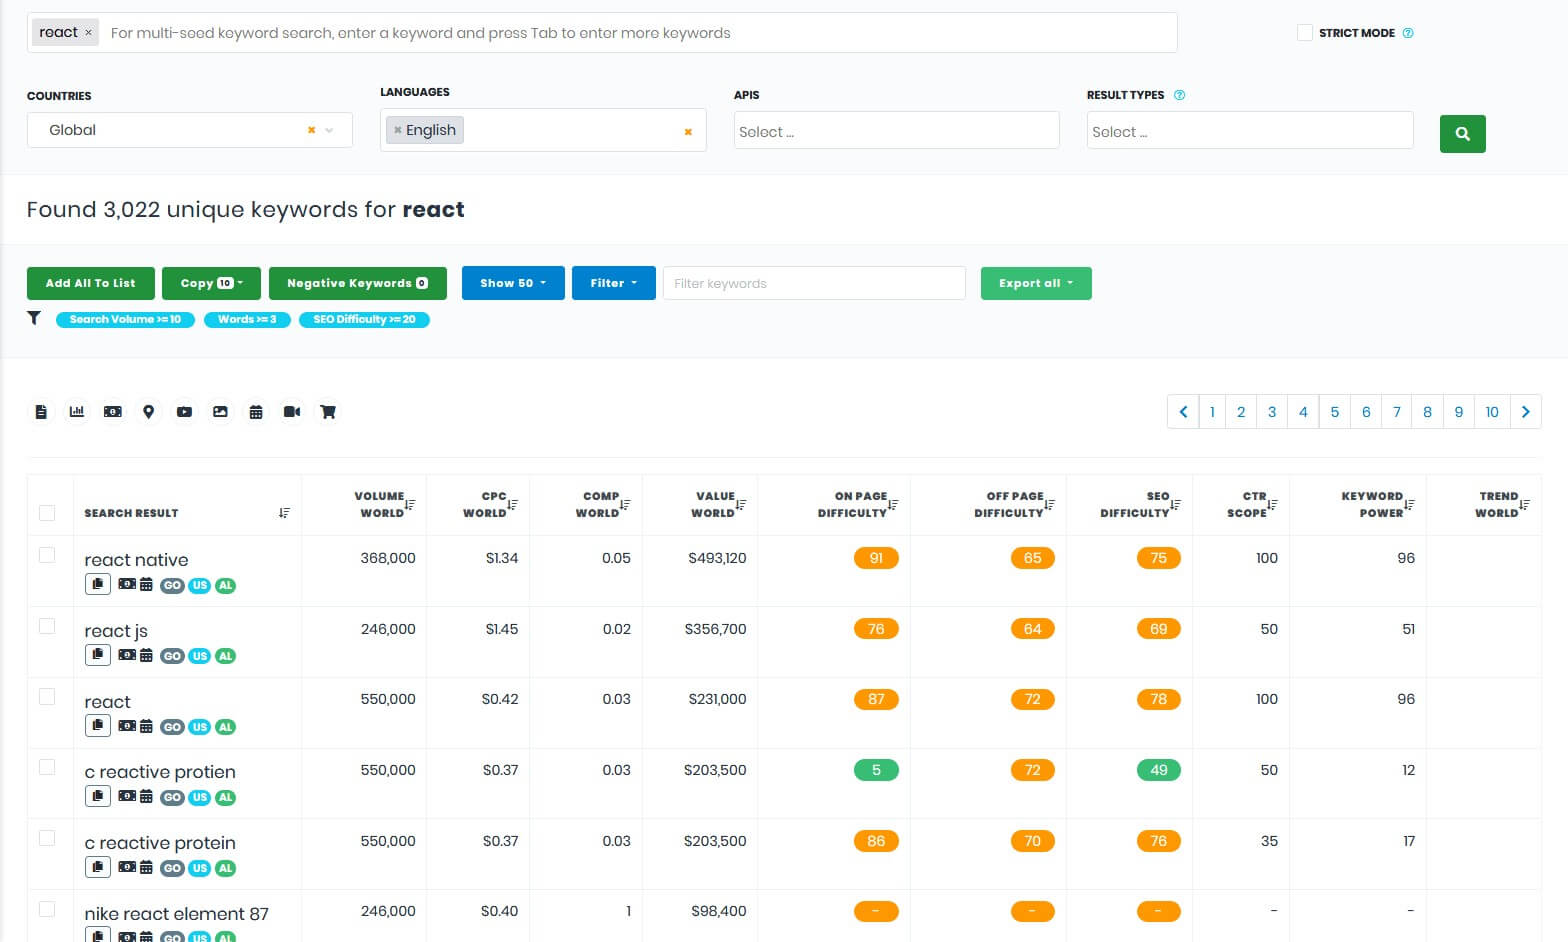The width and height of the screenshot is (1568, 942).
Task: Remove the react keyword tag
Action: click(88, 33)
